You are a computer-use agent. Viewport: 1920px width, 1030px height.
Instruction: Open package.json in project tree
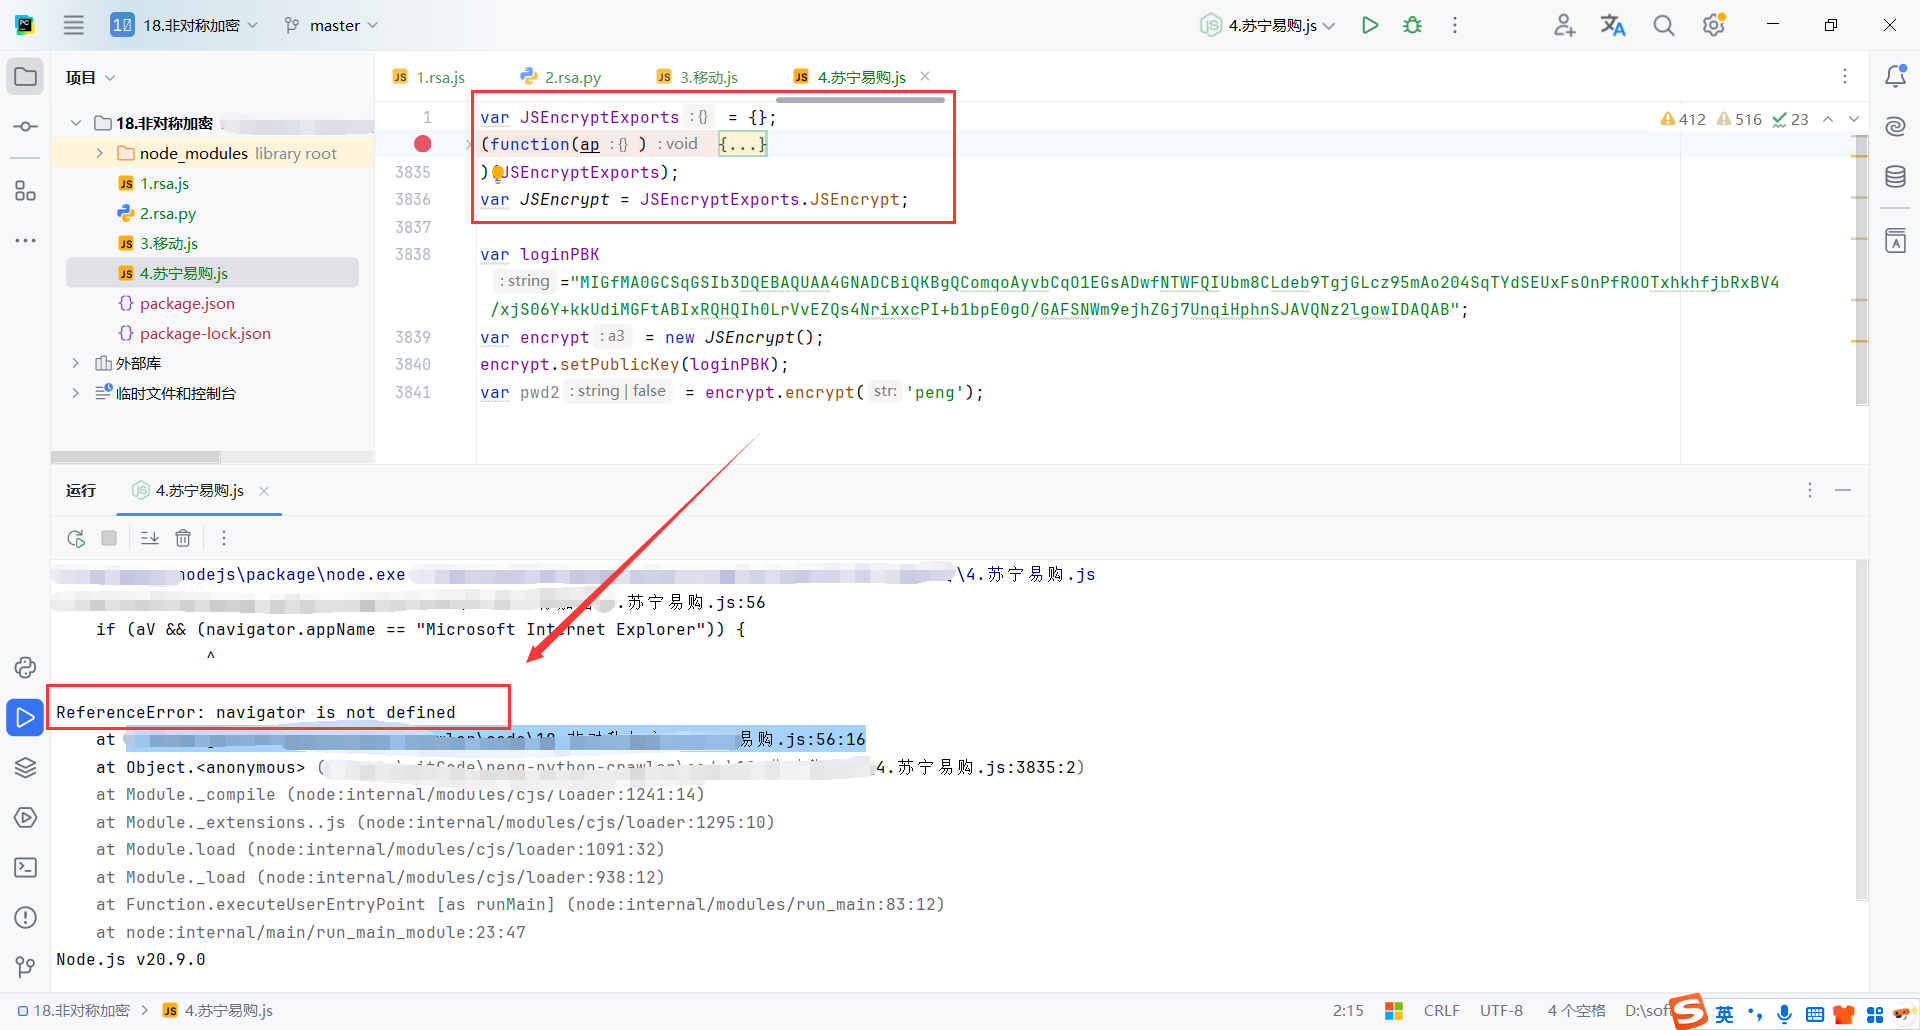tap(187, 303)
